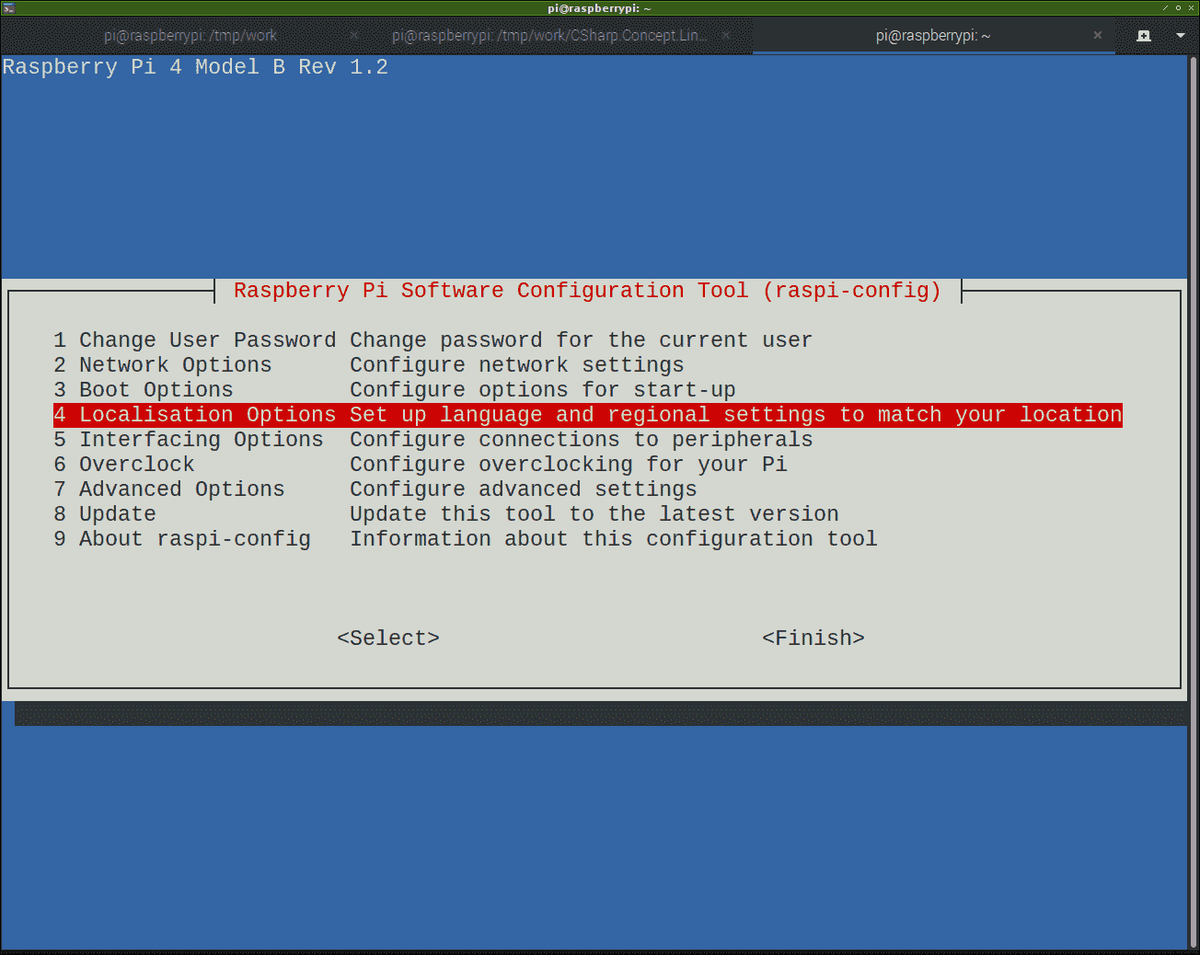Select 4 Localisation Options entry
The image size is (1200, 955).
click(588, 415)
